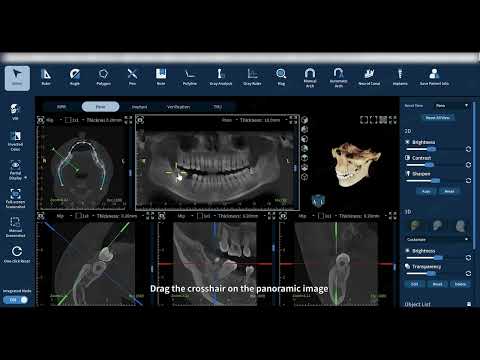The image size is (480, 360).
Task: Reset the 2D Brightness with its circular arrow
Action: 468,149
